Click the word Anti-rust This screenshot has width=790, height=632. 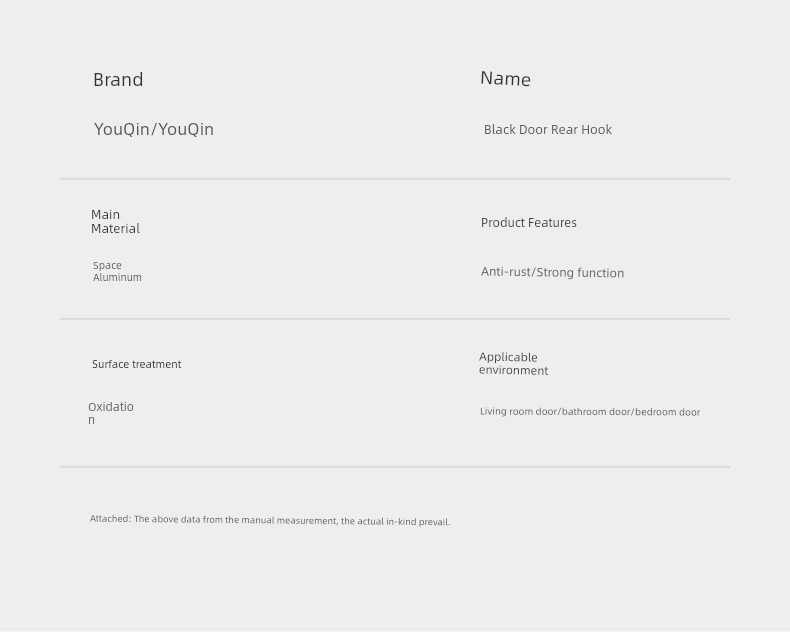click(506, 272)
